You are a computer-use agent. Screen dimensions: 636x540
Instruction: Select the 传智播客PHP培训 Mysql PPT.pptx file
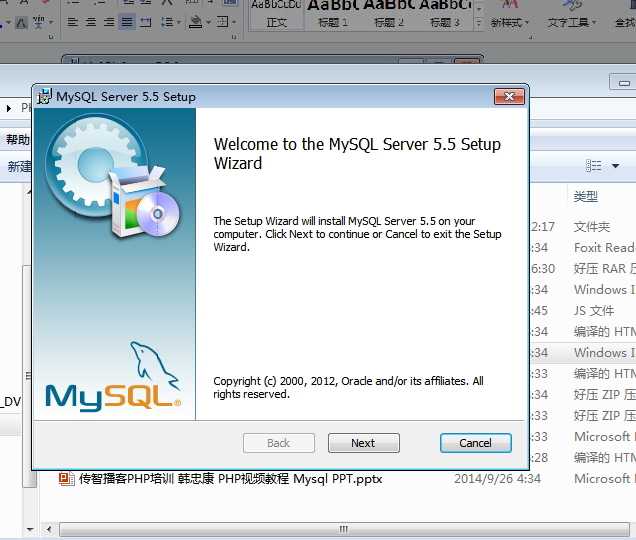230,479
